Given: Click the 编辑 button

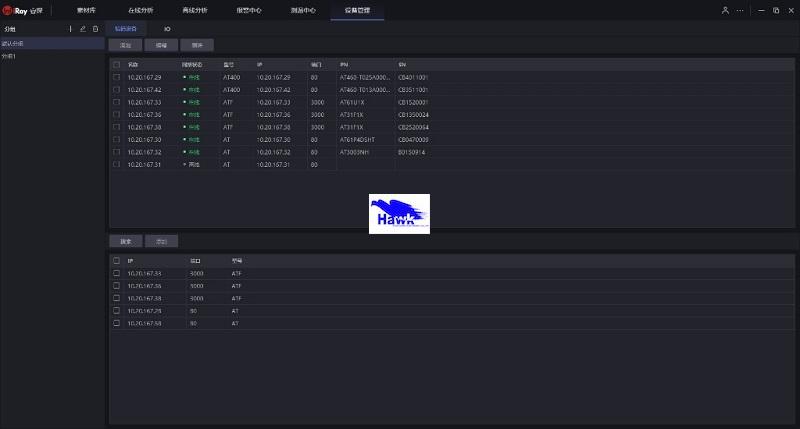Looking at the screenshot, I should (x=160, y=46).
